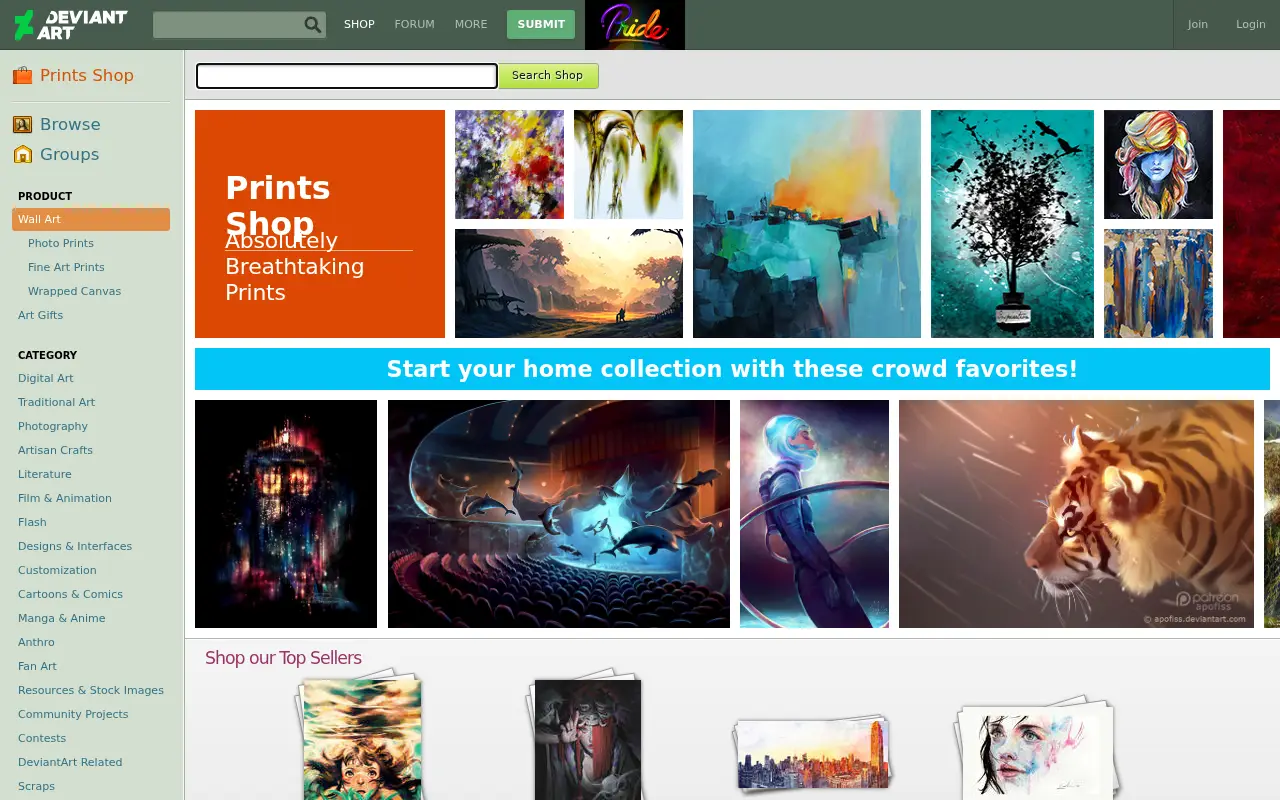Open the Artisan Crafts category

55,450
